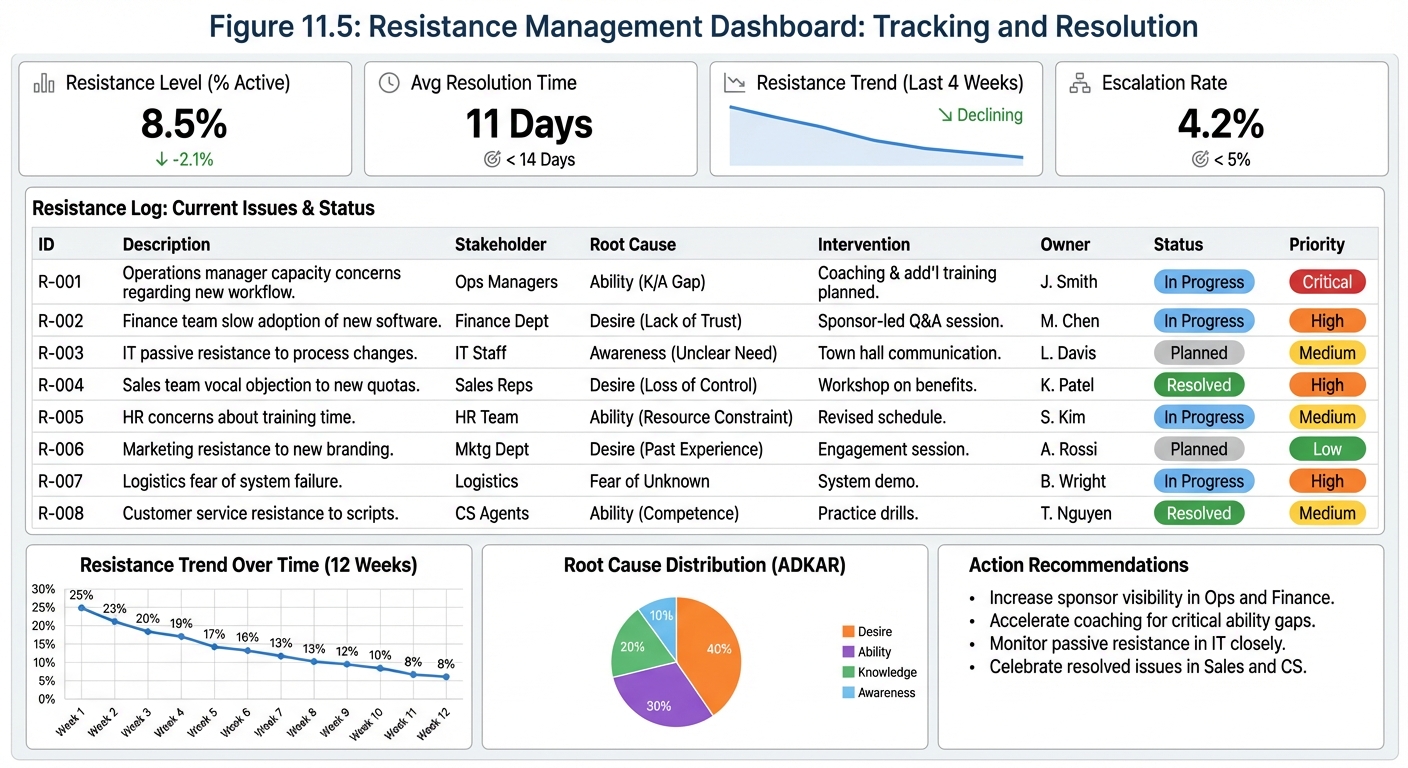Select the Week 12 data point on trend chart

[447, 678]
